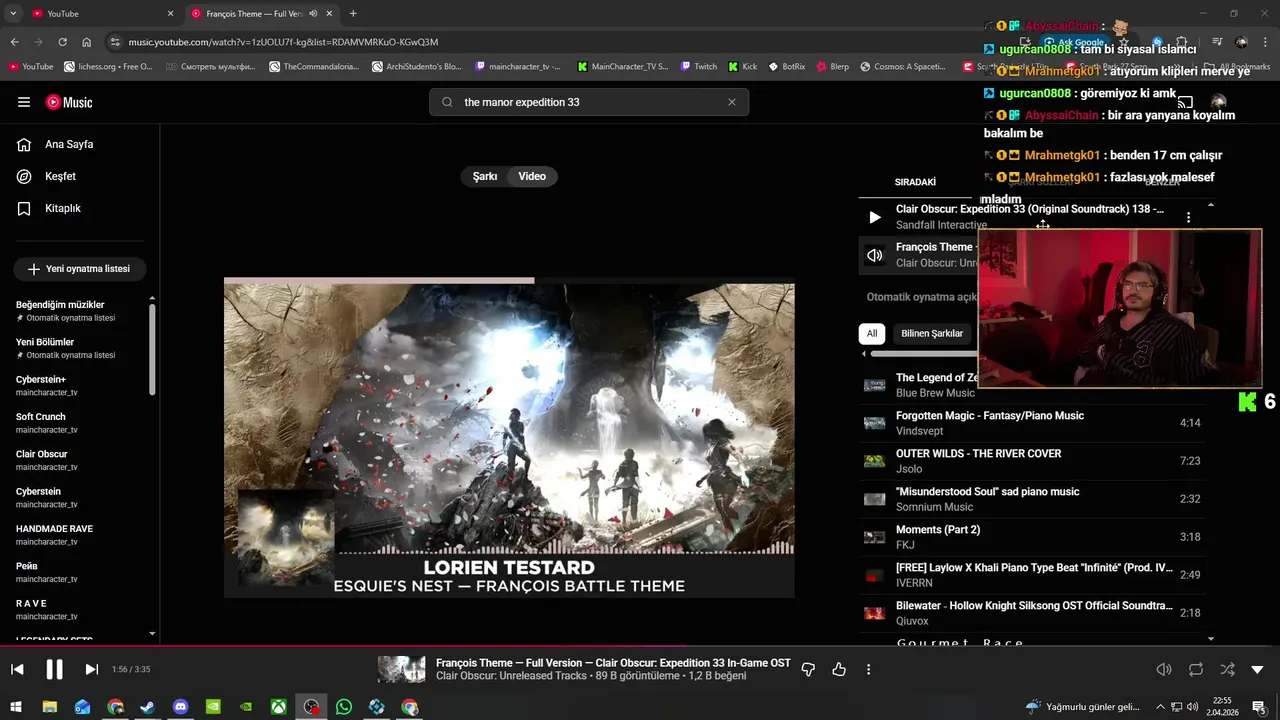The image size is (1280, 720).
Task: Select the SIRADAKİ tab
Action: coord(915,182)
